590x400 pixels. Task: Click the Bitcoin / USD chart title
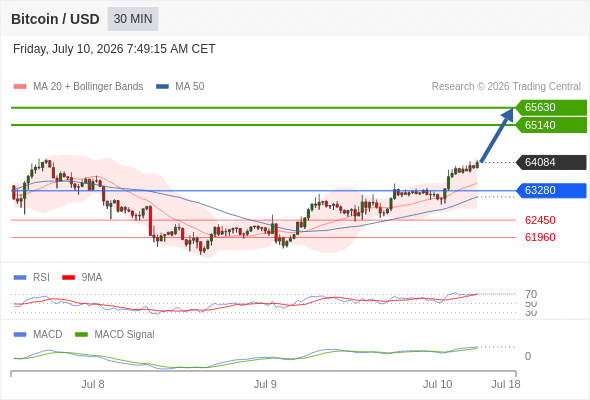55,19
